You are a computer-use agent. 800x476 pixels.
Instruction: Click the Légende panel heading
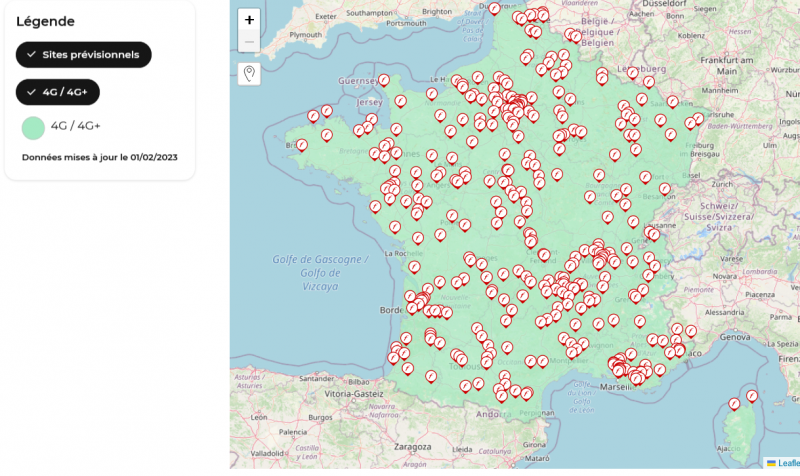click(45, 21)
